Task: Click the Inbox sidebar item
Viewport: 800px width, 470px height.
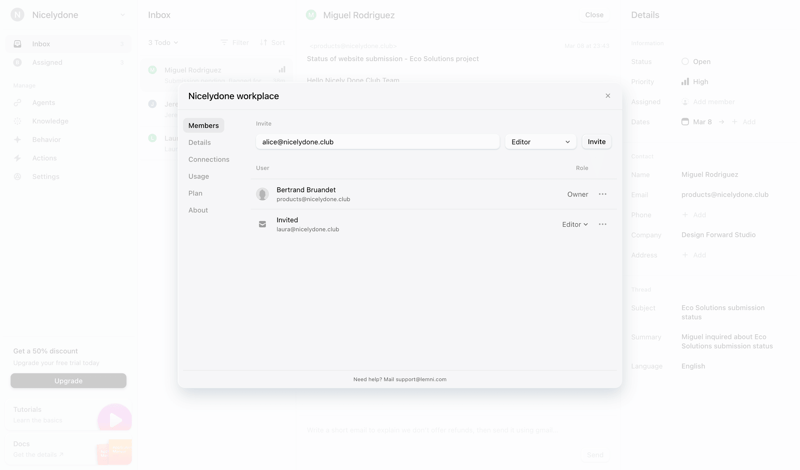Action: [x=68, y=44]
